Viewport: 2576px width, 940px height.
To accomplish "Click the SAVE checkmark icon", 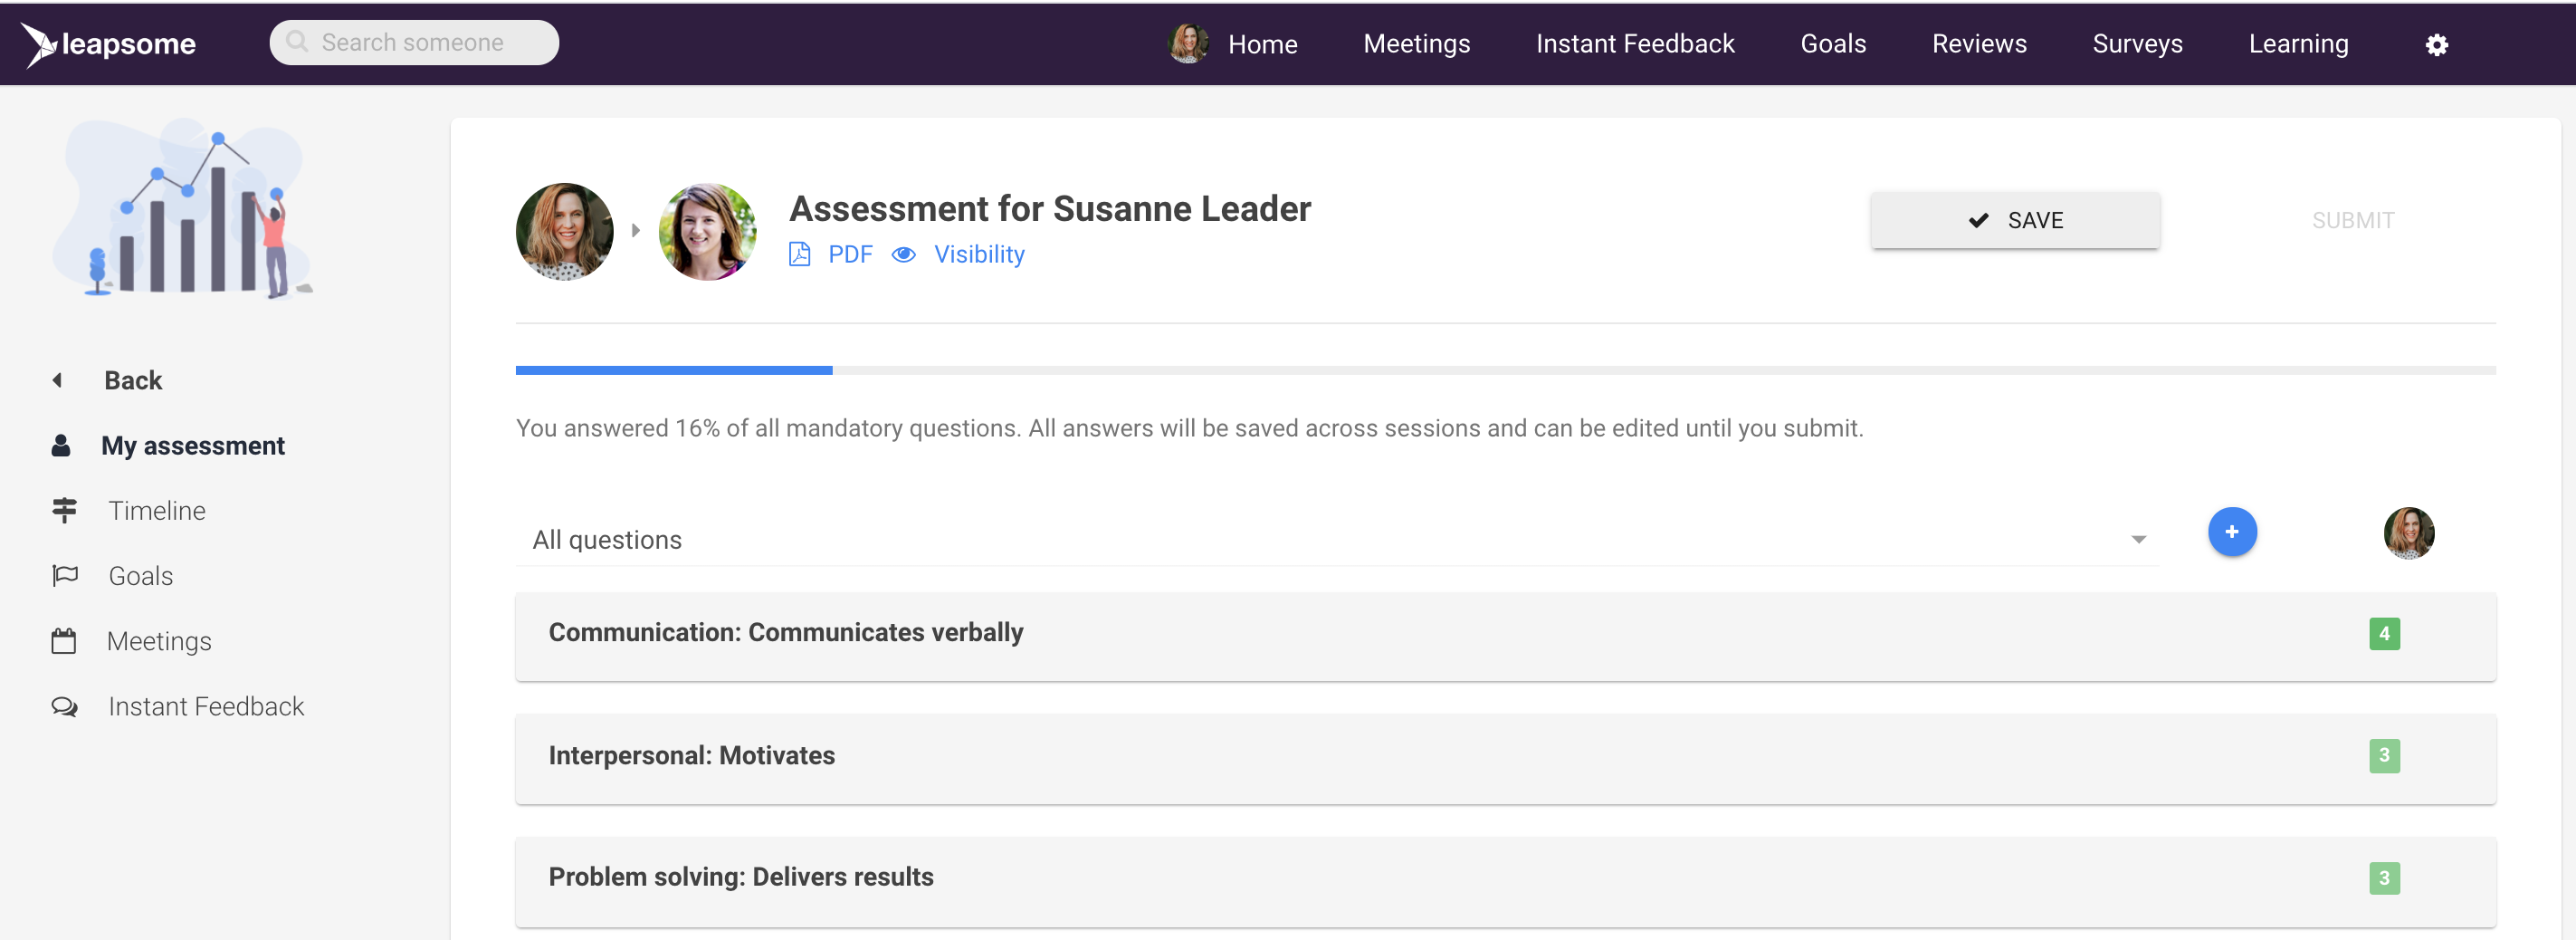I will (x=1978, y=220).
